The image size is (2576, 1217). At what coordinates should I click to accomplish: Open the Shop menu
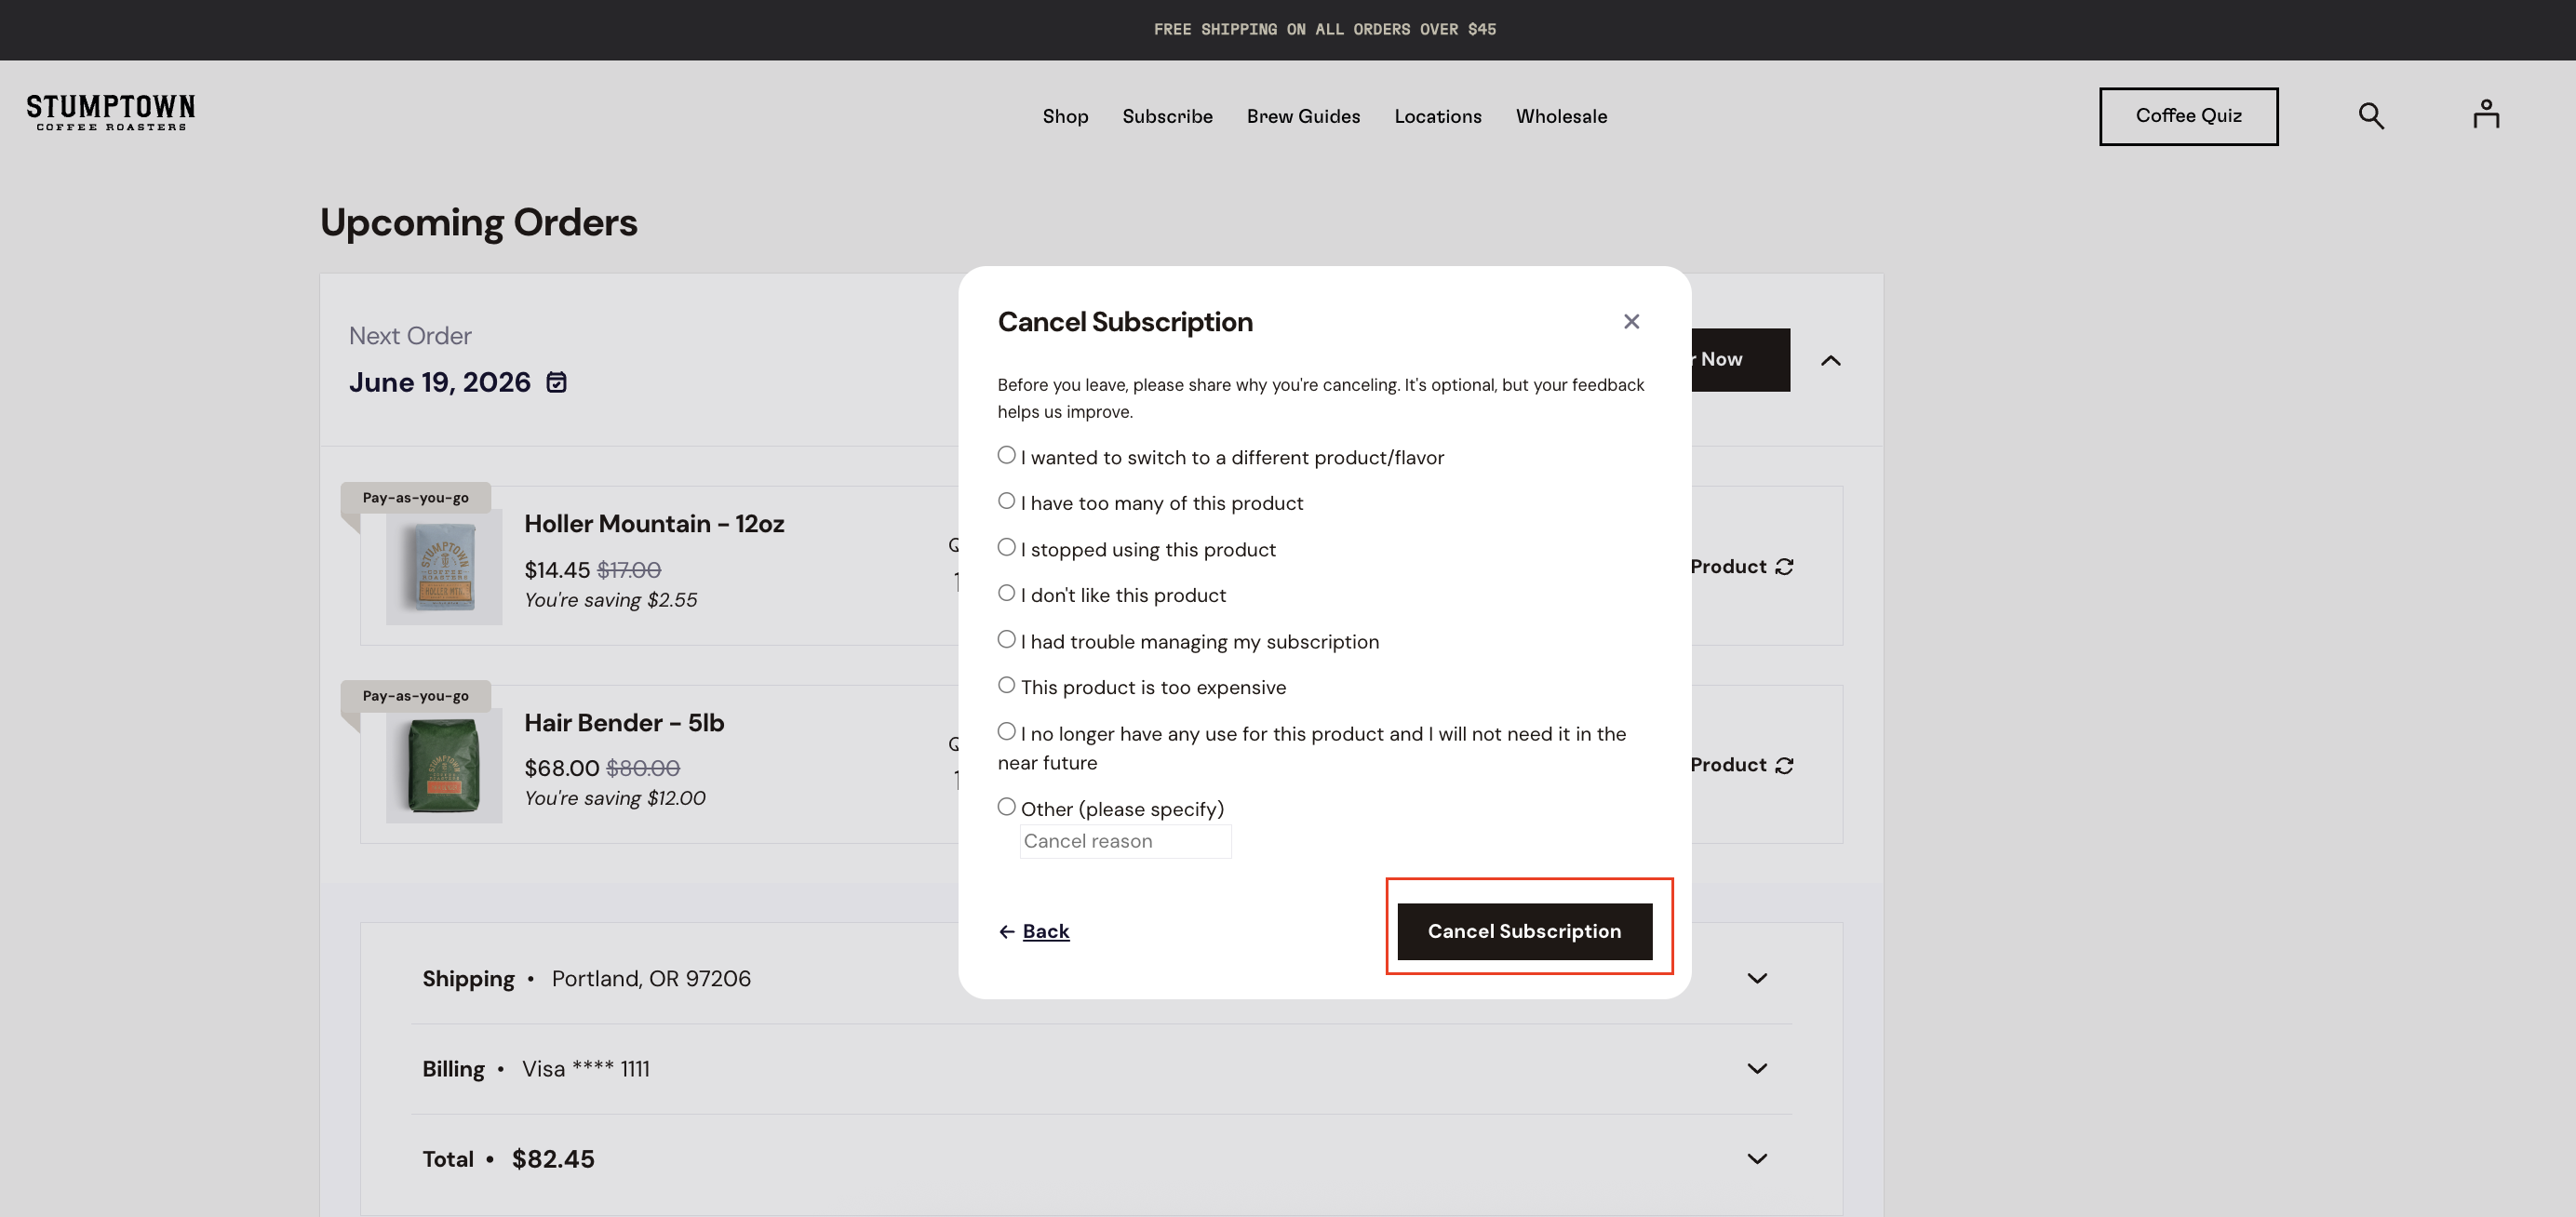tap(1065, 116)
